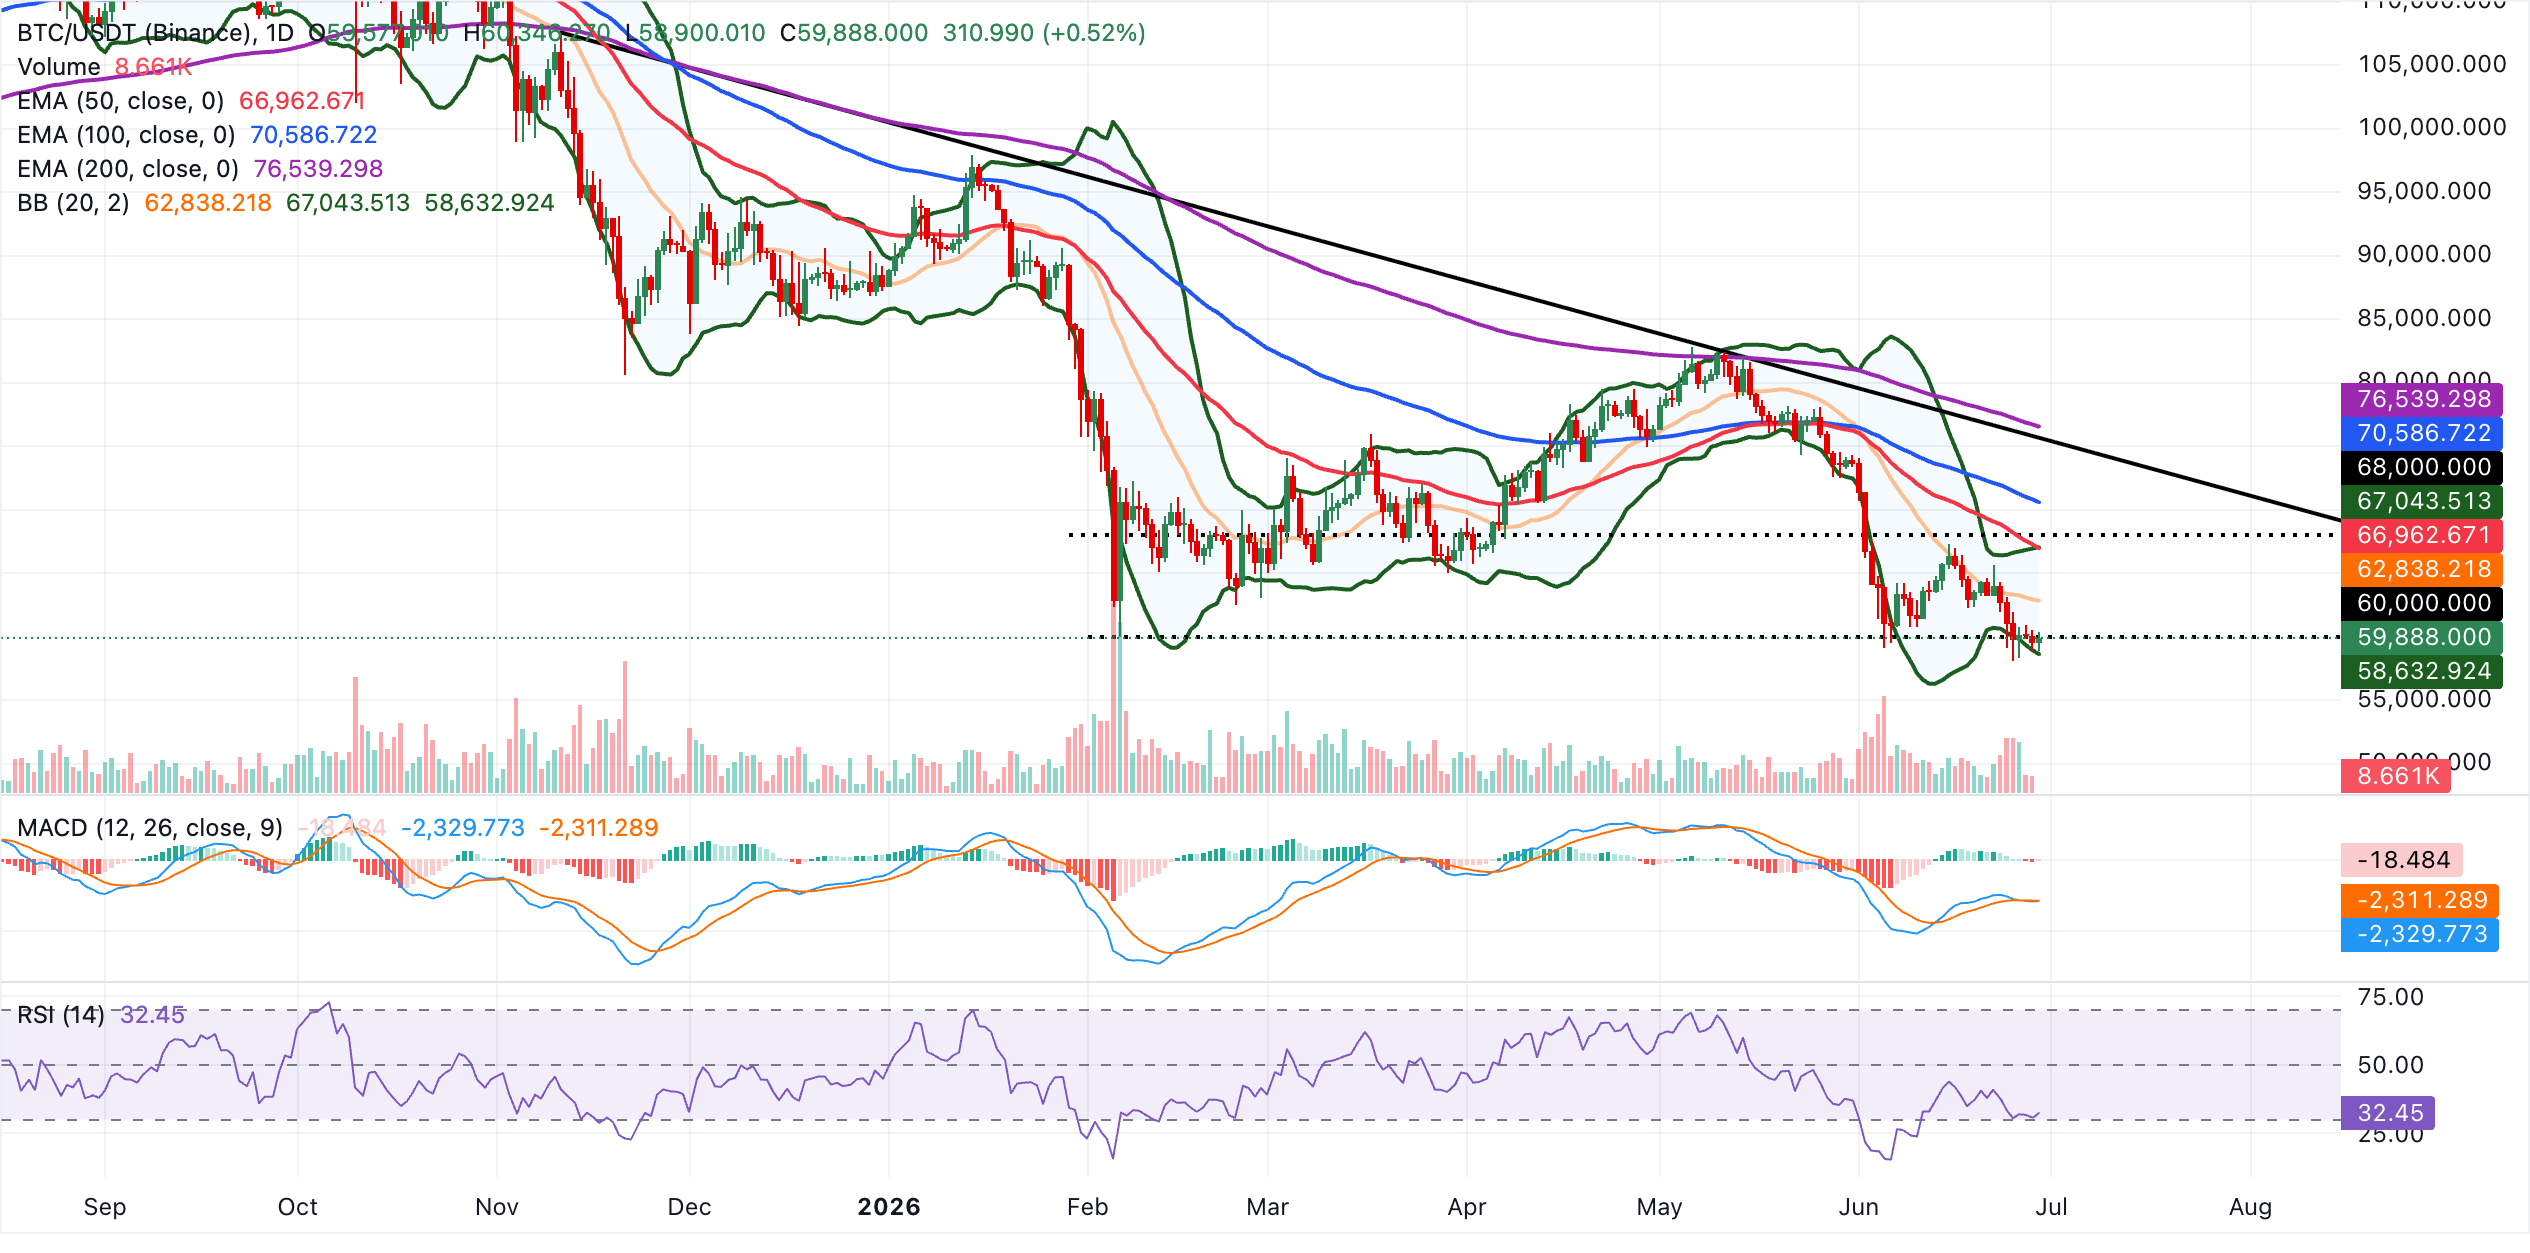Click the EMA 100 value 70,586.722 in legend

pos(313,135)
